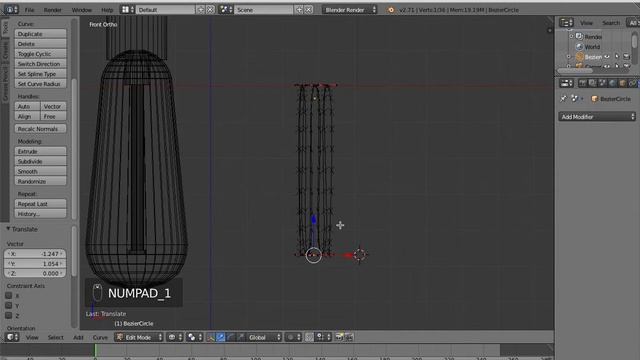Open the Properties editor type icon
Viewport: 640px width, 360px height.
[x=566, y=83]
